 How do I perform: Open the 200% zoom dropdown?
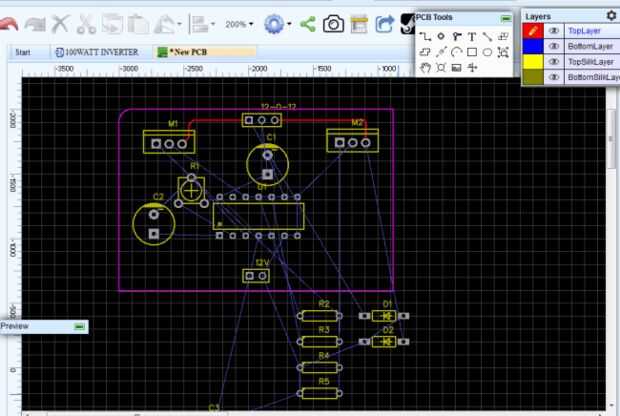tap(239, 24)
